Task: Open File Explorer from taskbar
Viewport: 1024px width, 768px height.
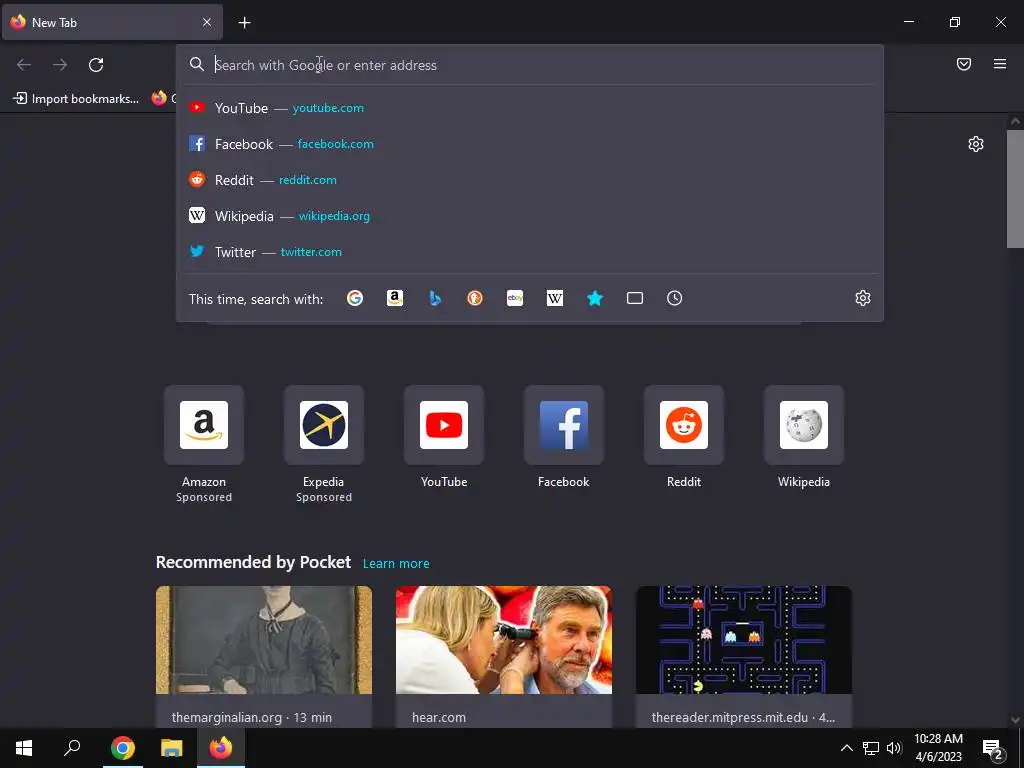Action: pos(172,748)
